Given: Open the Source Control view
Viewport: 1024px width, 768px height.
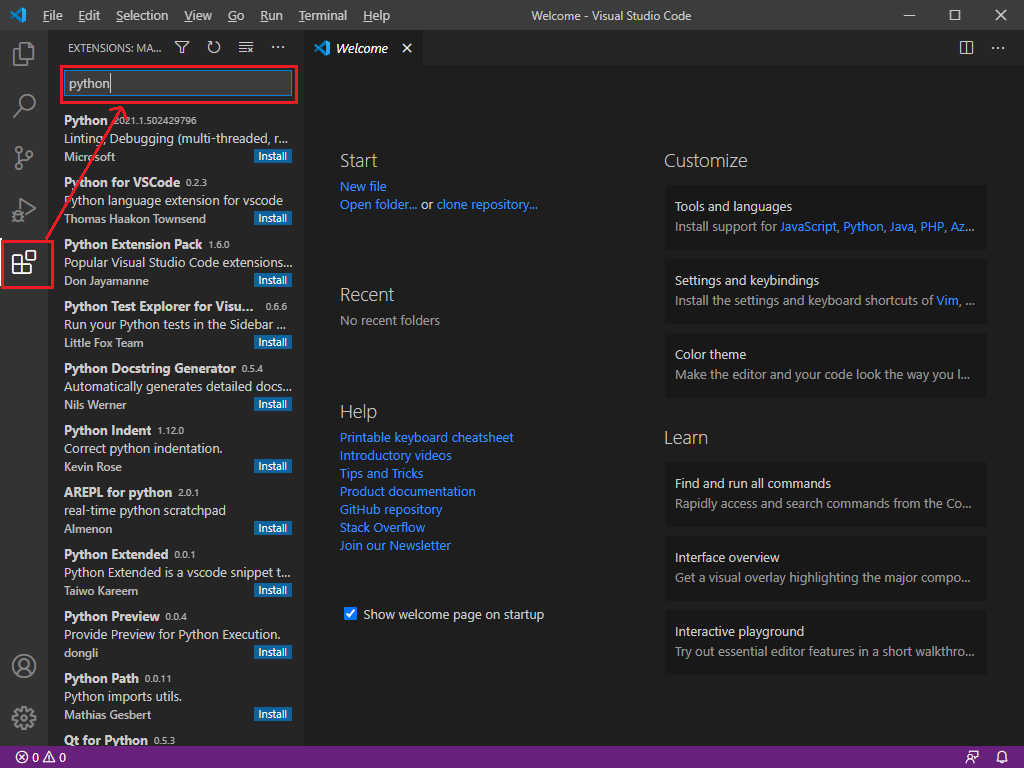Looking at the screenshot, I should coord(24,157).
